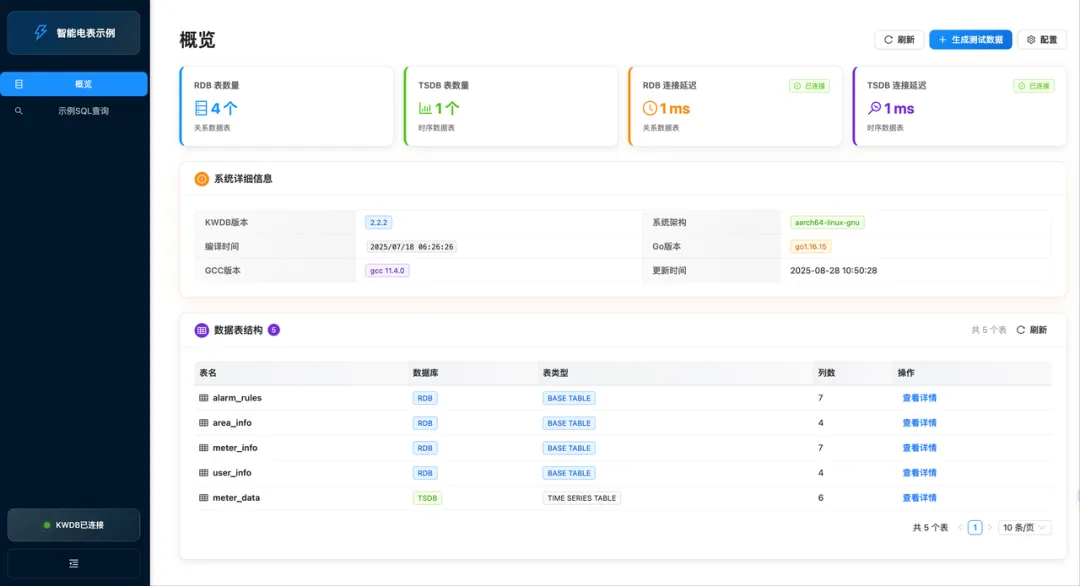The image size is (1080, 586).
Task: Click 刷新 button in the page header
Action: click(899, 40)
